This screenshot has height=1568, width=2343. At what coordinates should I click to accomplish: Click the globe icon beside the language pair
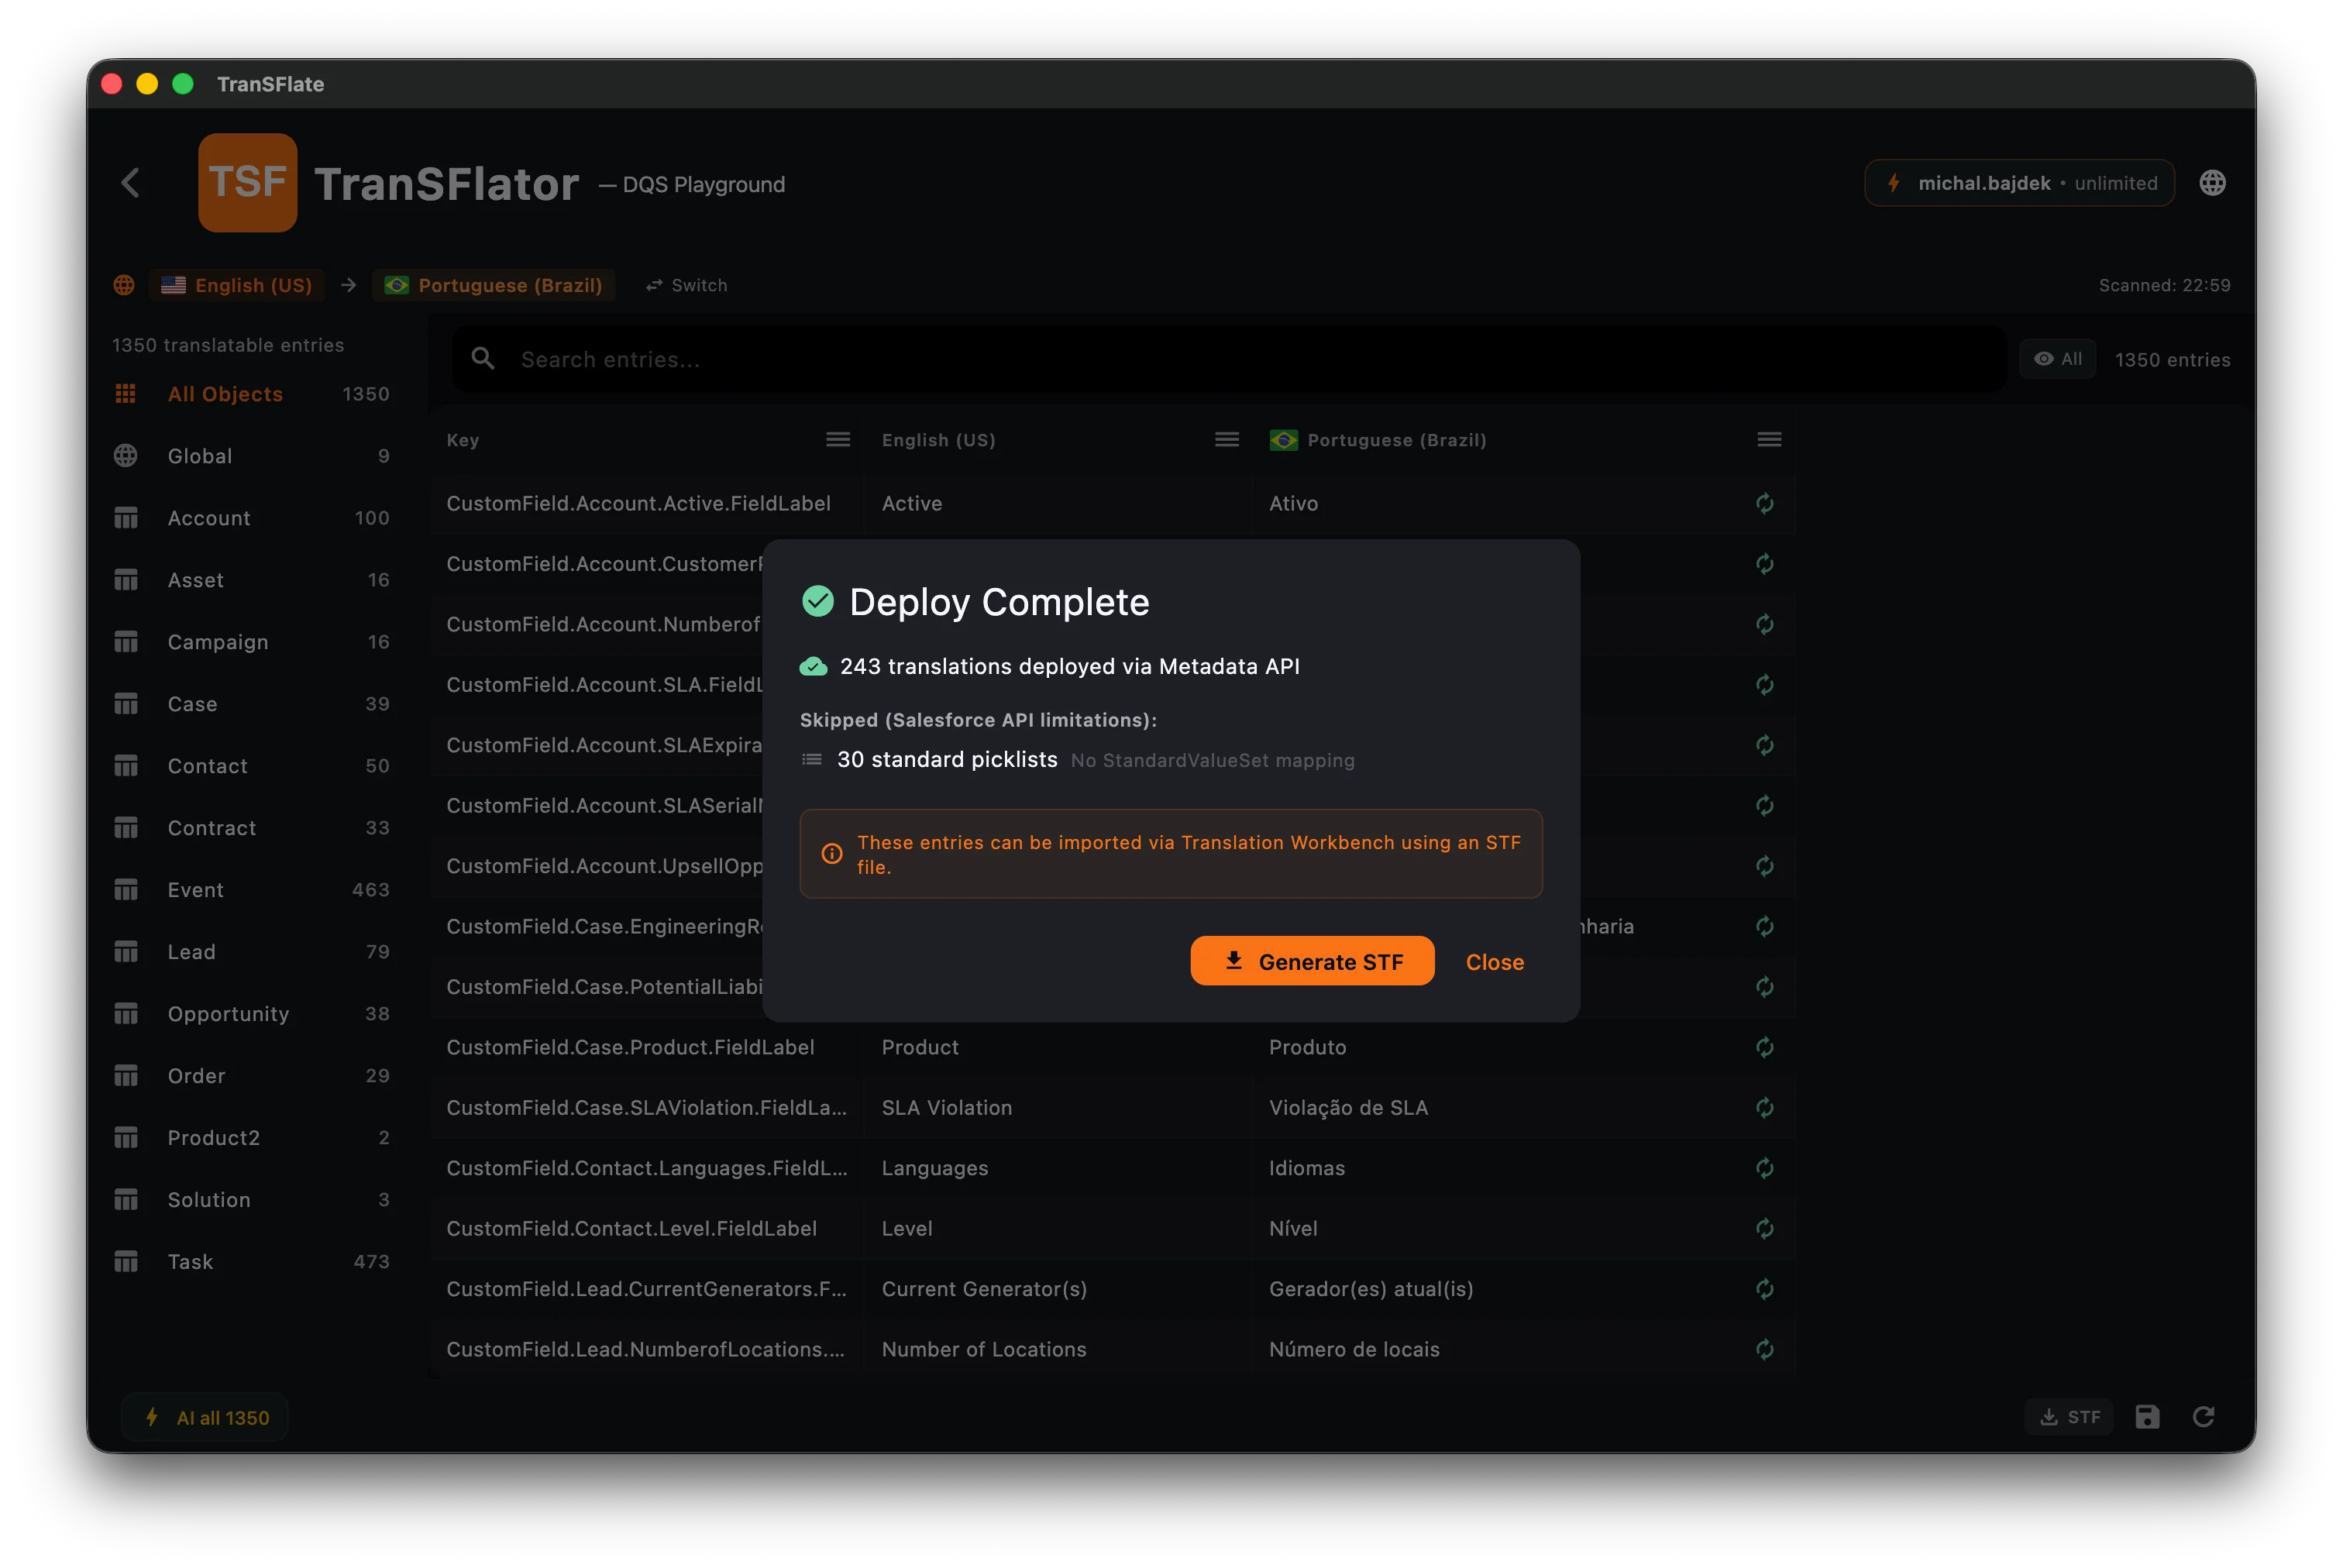click(124, 285)
